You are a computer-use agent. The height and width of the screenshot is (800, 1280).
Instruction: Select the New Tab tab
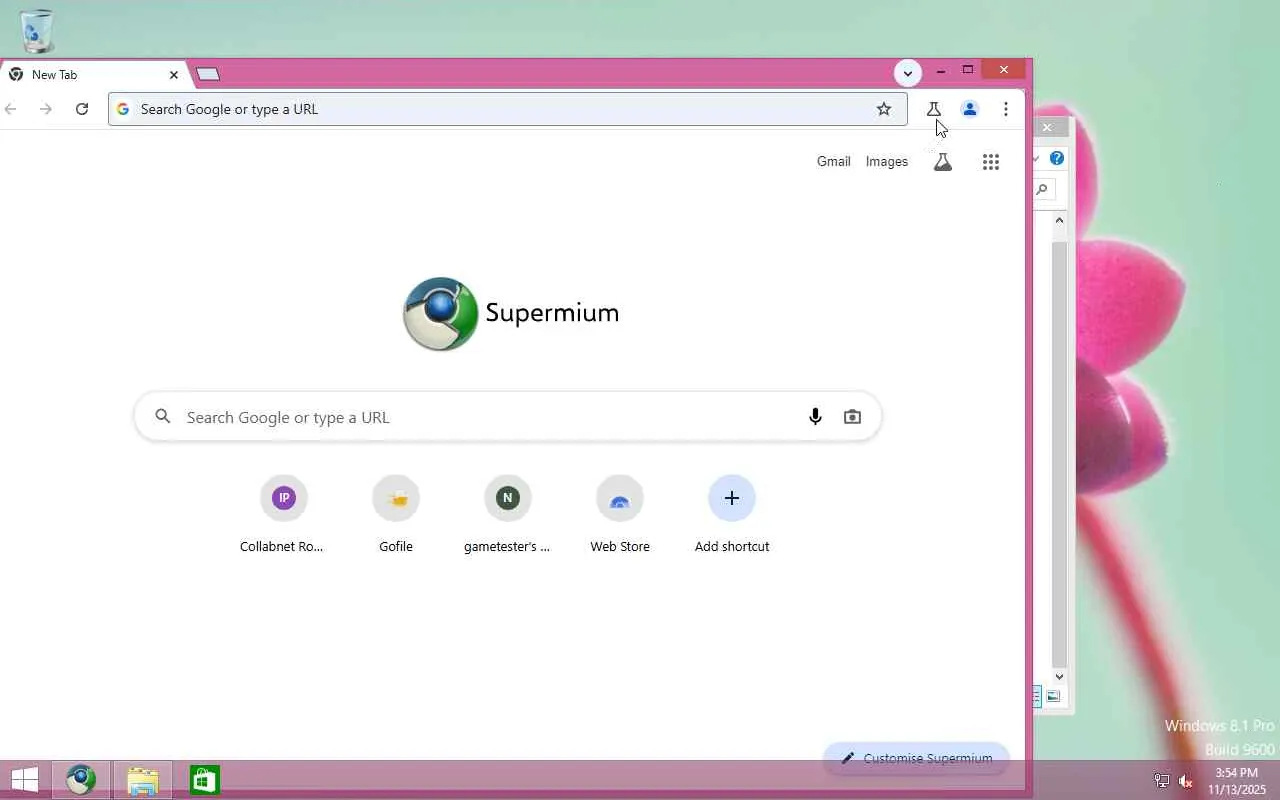94,74
